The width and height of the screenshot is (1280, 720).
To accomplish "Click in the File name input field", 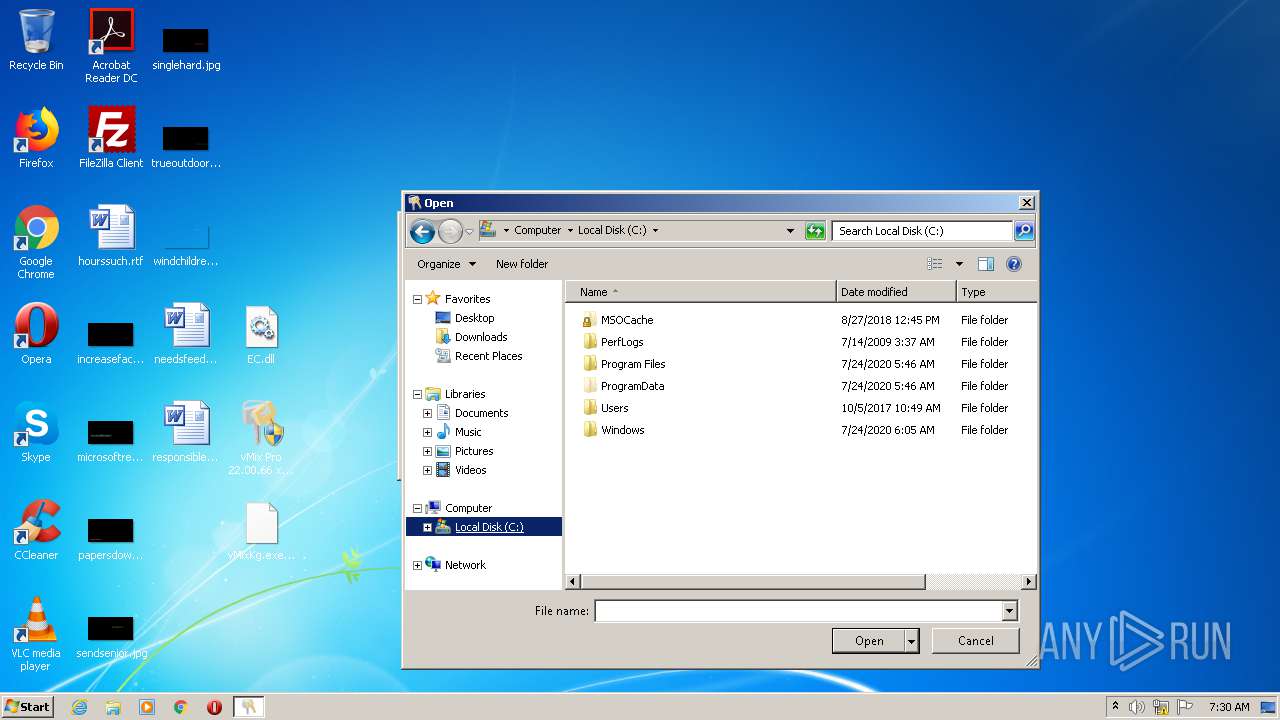I will tap(798, 611).
